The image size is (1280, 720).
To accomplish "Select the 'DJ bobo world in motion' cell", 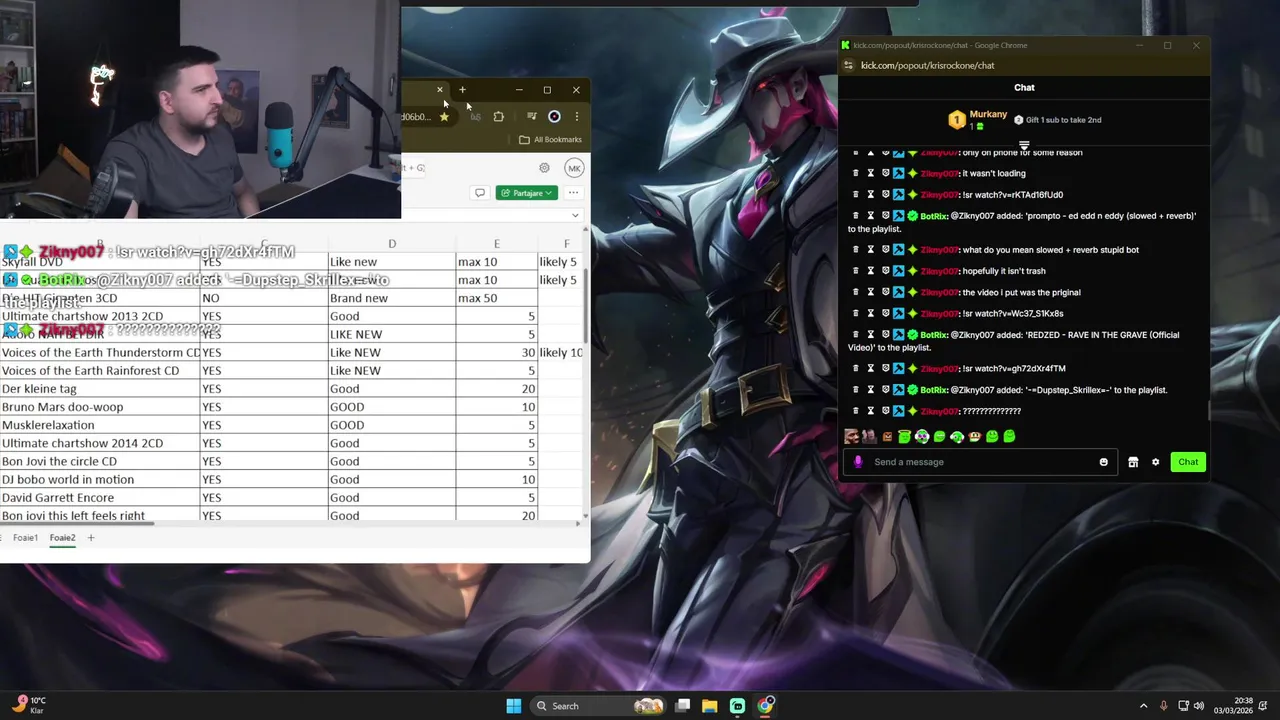I will [100, 480].
